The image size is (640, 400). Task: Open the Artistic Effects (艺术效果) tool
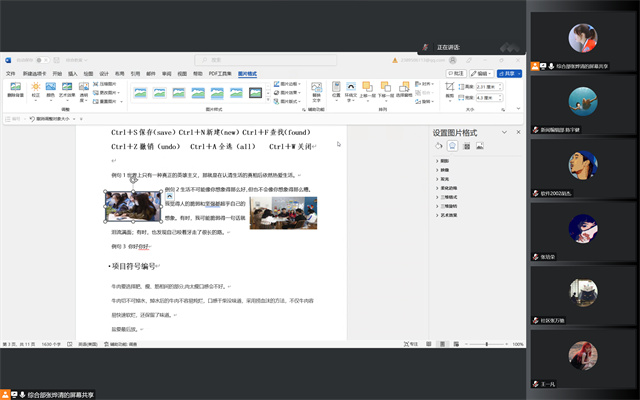click(67, 90)
